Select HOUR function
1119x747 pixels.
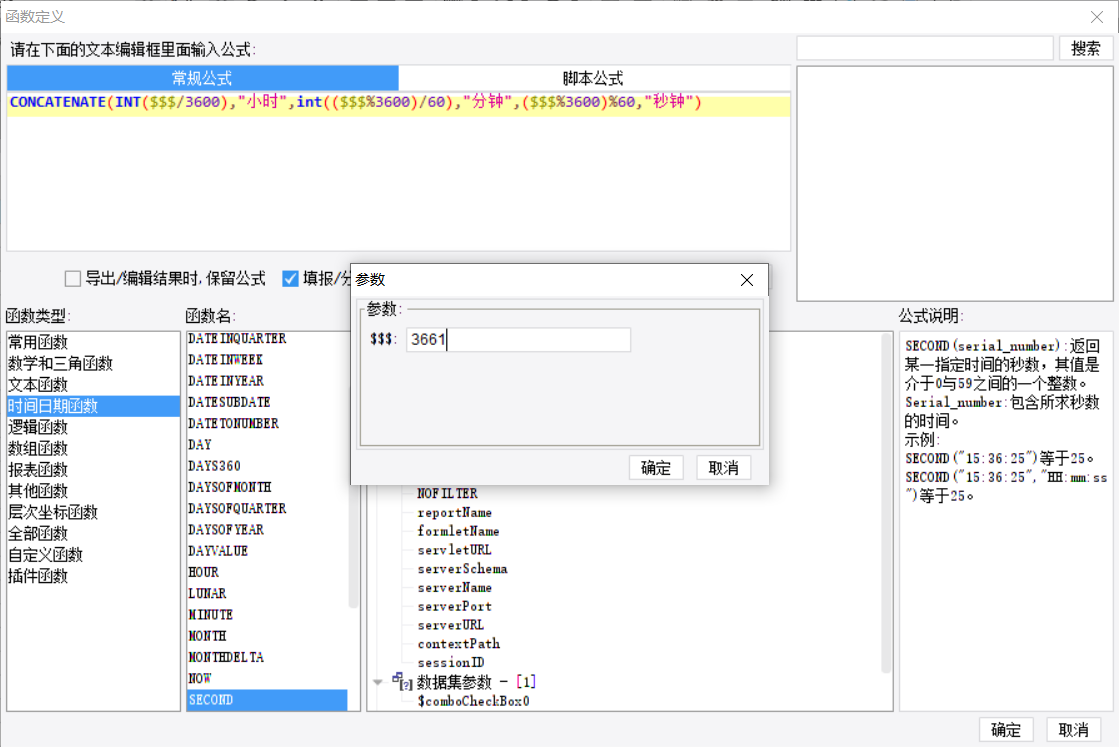click(x=267, y=573)
